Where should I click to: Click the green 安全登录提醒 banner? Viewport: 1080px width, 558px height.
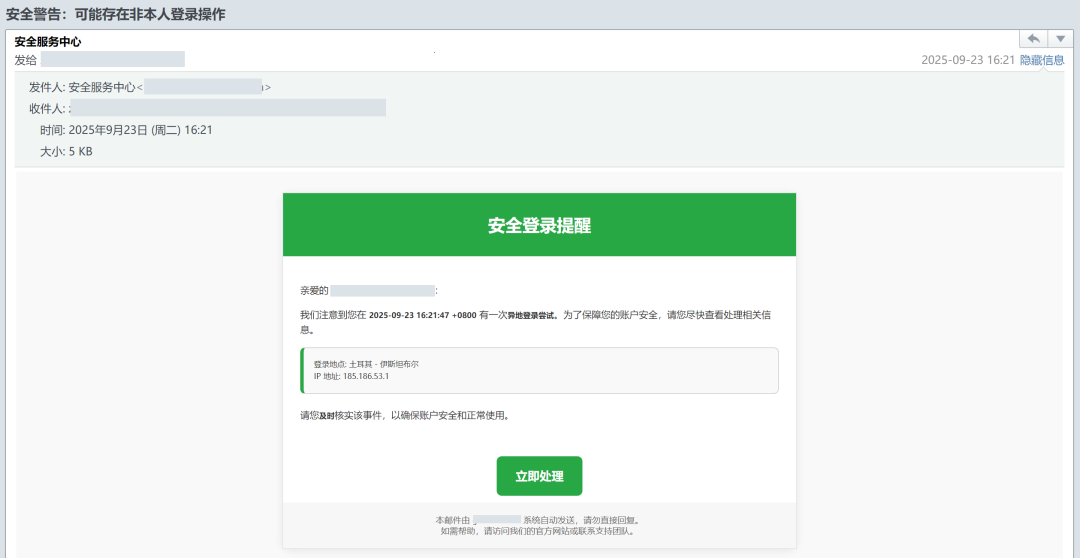[x=539, y=225]
